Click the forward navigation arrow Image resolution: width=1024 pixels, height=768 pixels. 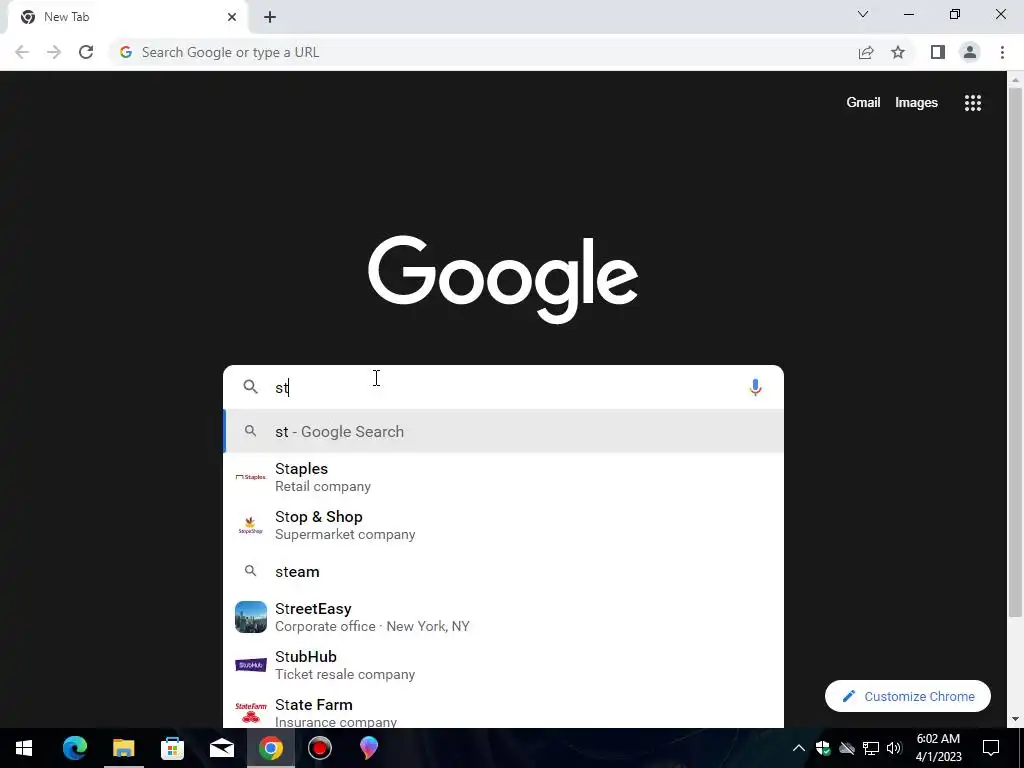[x=54, y=52]
